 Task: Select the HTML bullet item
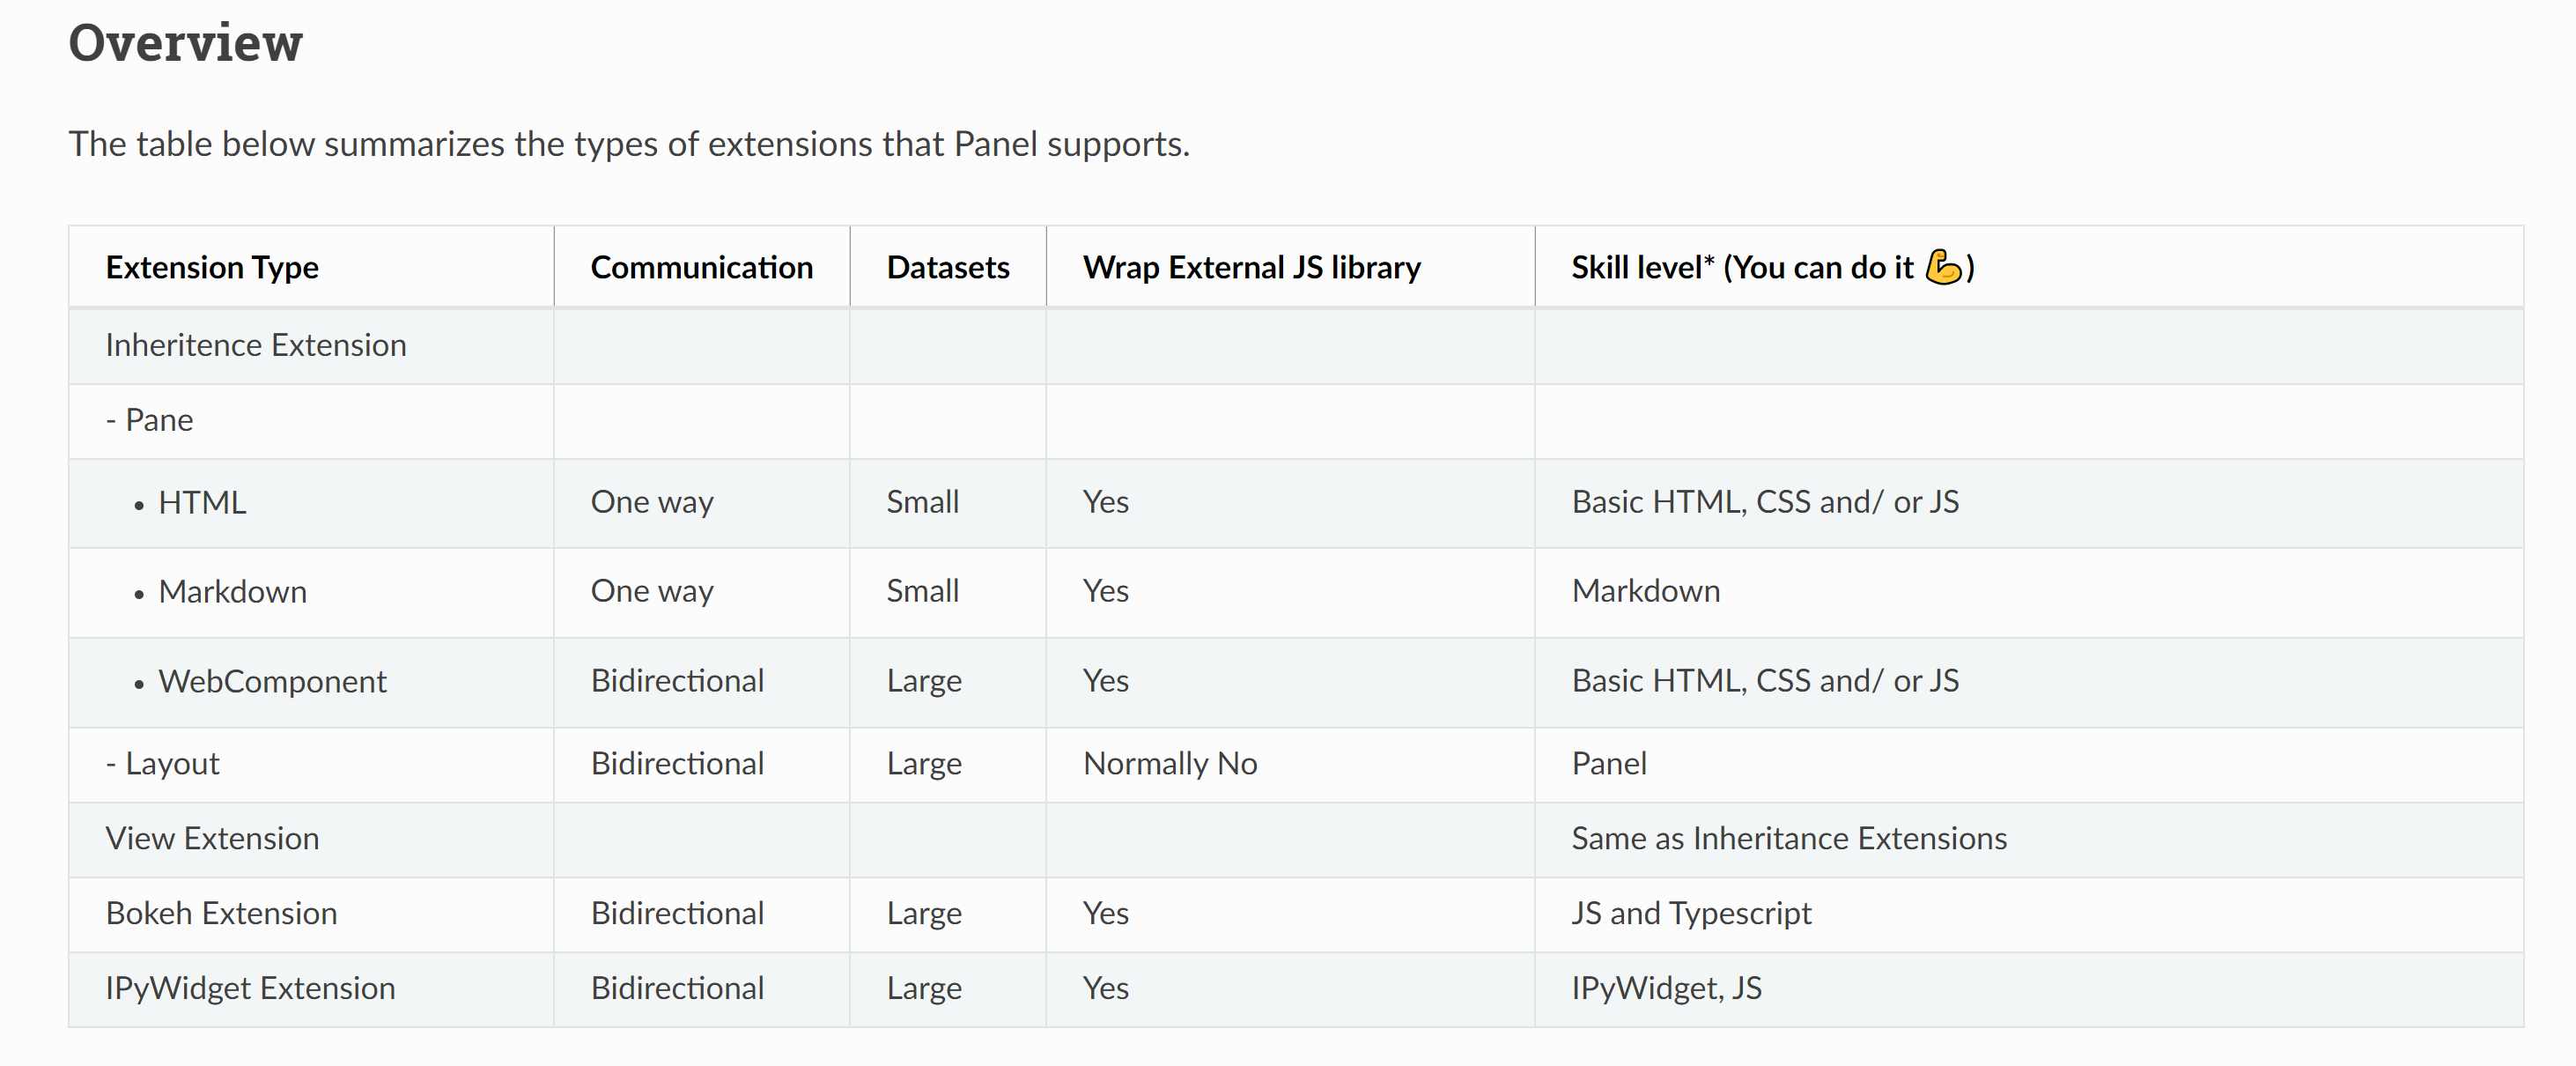point(202,502)
